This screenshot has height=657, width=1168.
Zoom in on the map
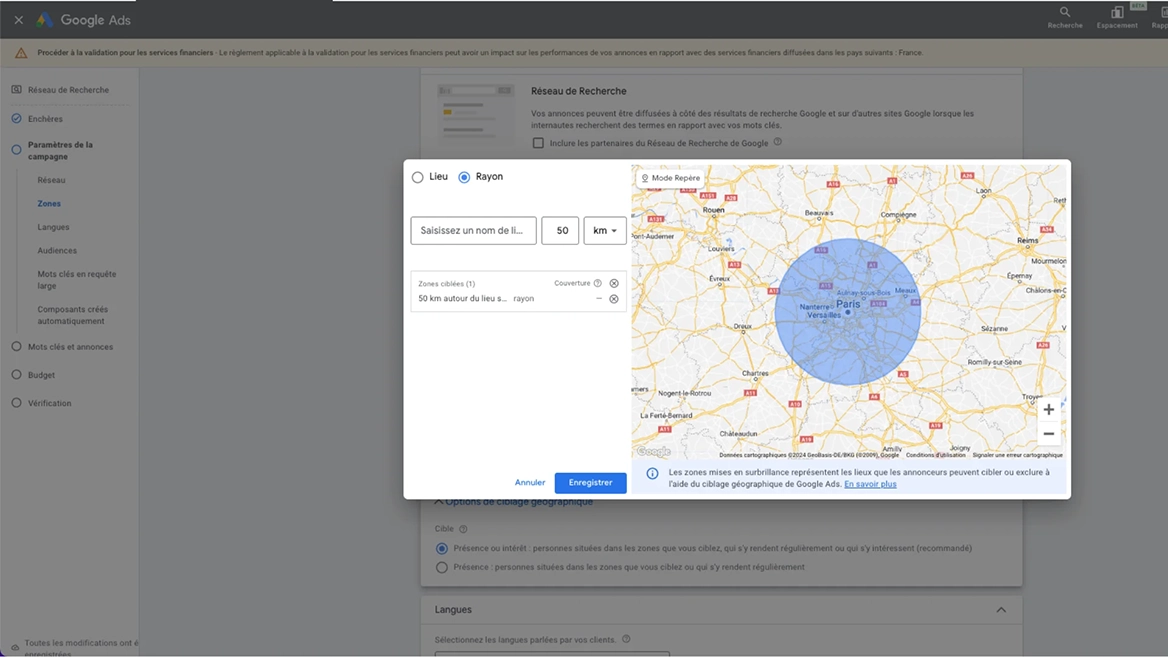(x=1048, y=409)
